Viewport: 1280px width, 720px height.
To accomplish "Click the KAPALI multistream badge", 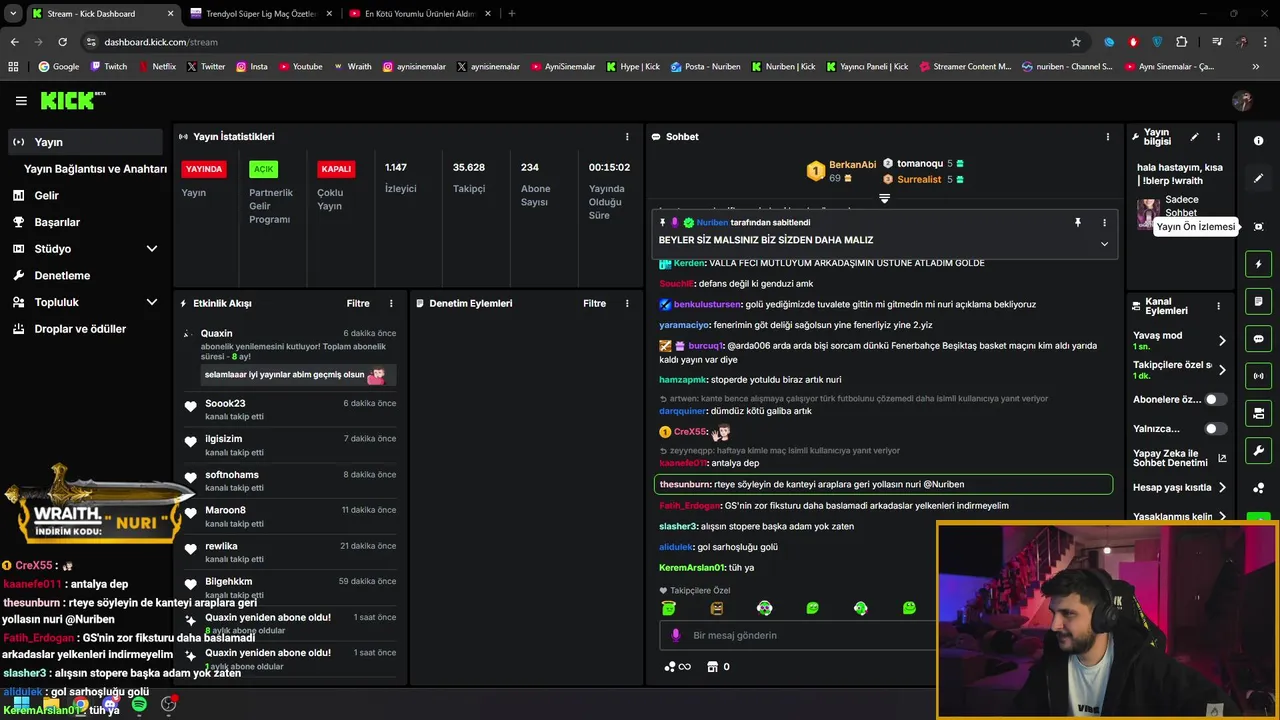I will tap(336, 169).
